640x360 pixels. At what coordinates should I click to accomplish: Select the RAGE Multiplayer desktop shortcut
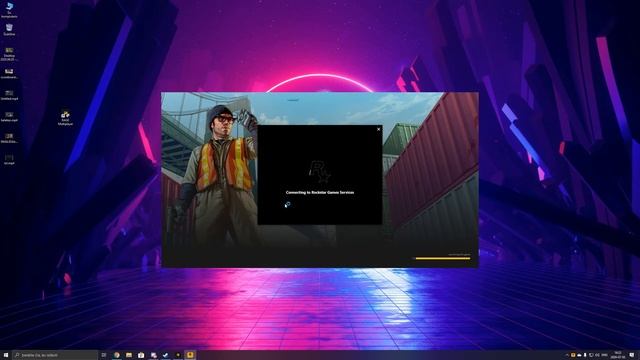pyautogui.click(x=65, y=118)
